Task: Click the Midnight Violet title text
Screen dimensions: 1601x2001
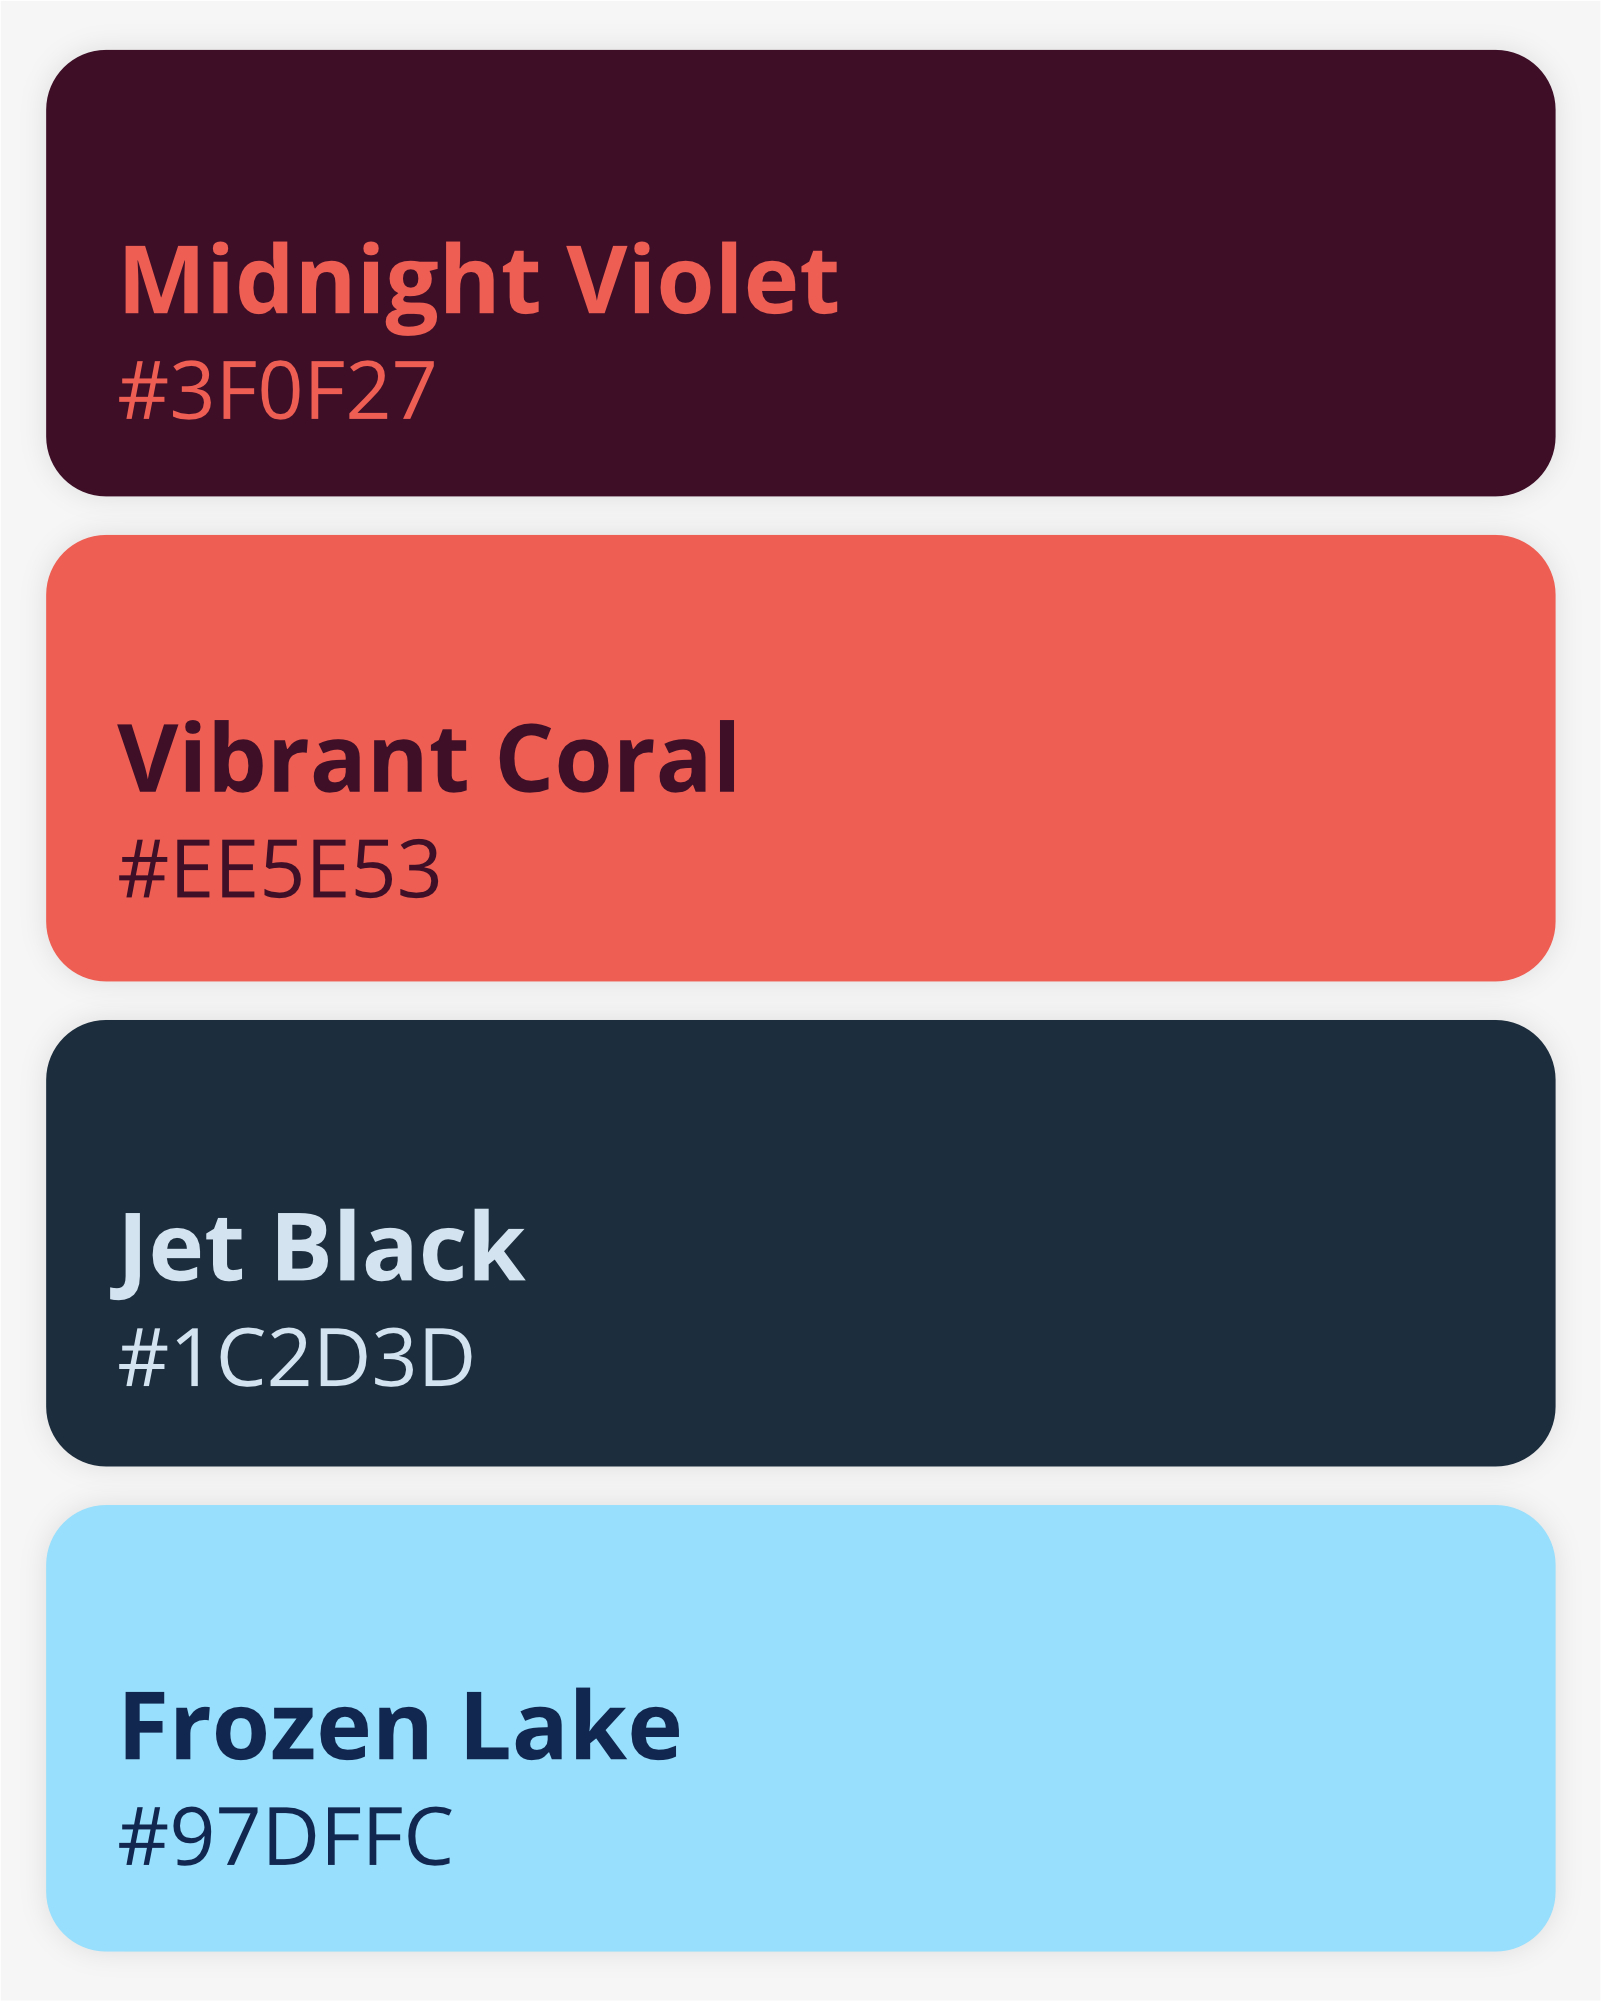Action: click(x=479, y=285)
